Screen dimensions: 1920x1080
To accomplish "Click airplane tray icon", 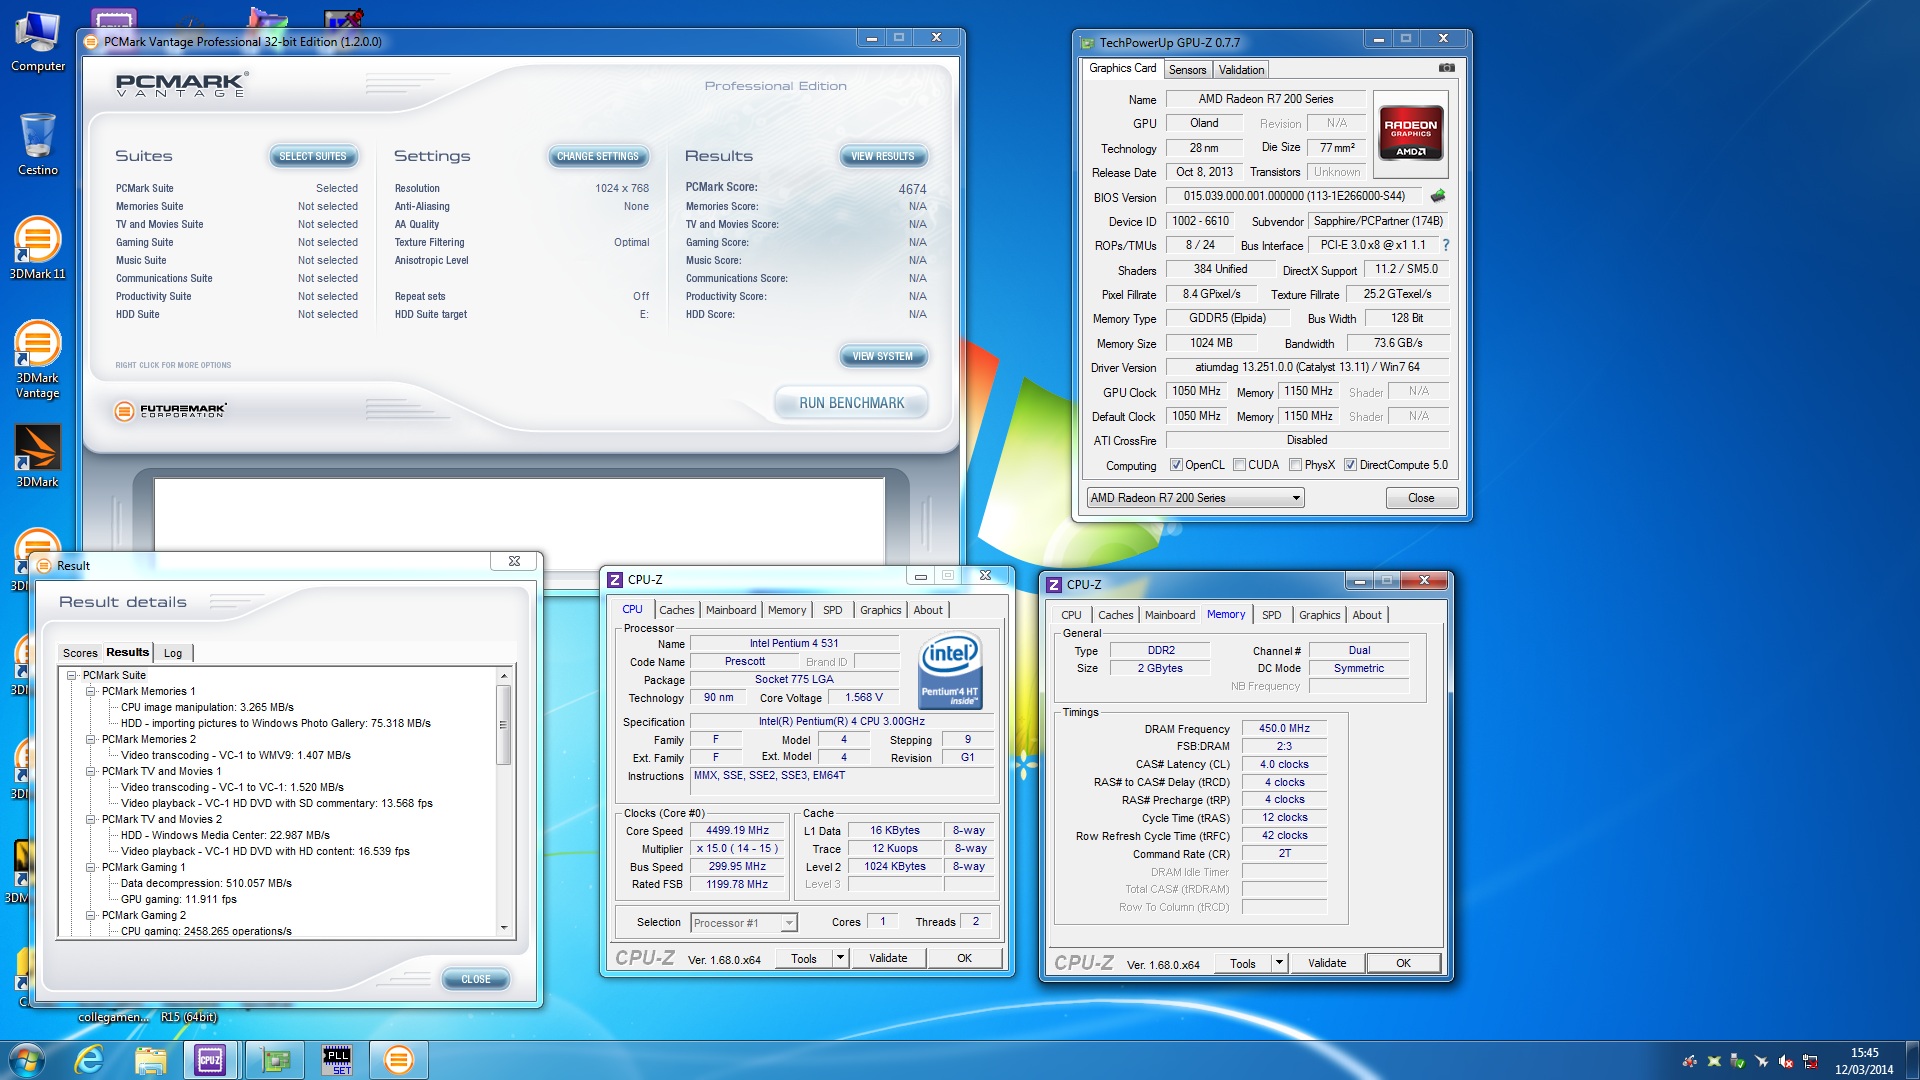I will (x=1761, y=1061).
